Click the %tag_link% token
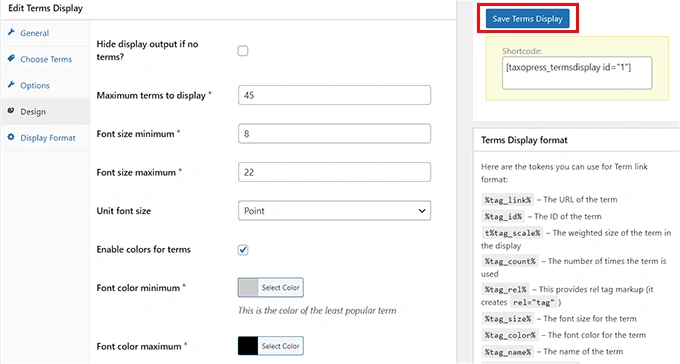This screenshot has width=680, height=364. click(x=508, y=200)
